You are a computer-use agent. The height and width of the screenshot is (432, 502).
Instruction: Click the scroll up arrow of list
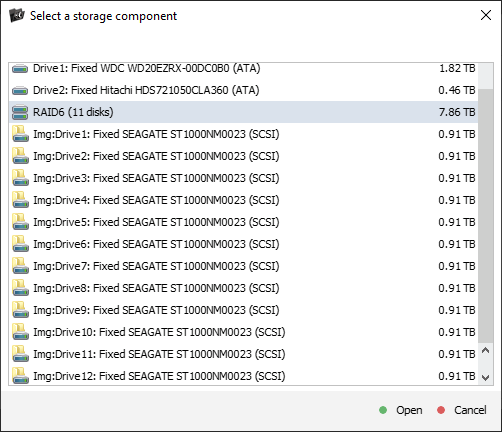coord(486,350)
